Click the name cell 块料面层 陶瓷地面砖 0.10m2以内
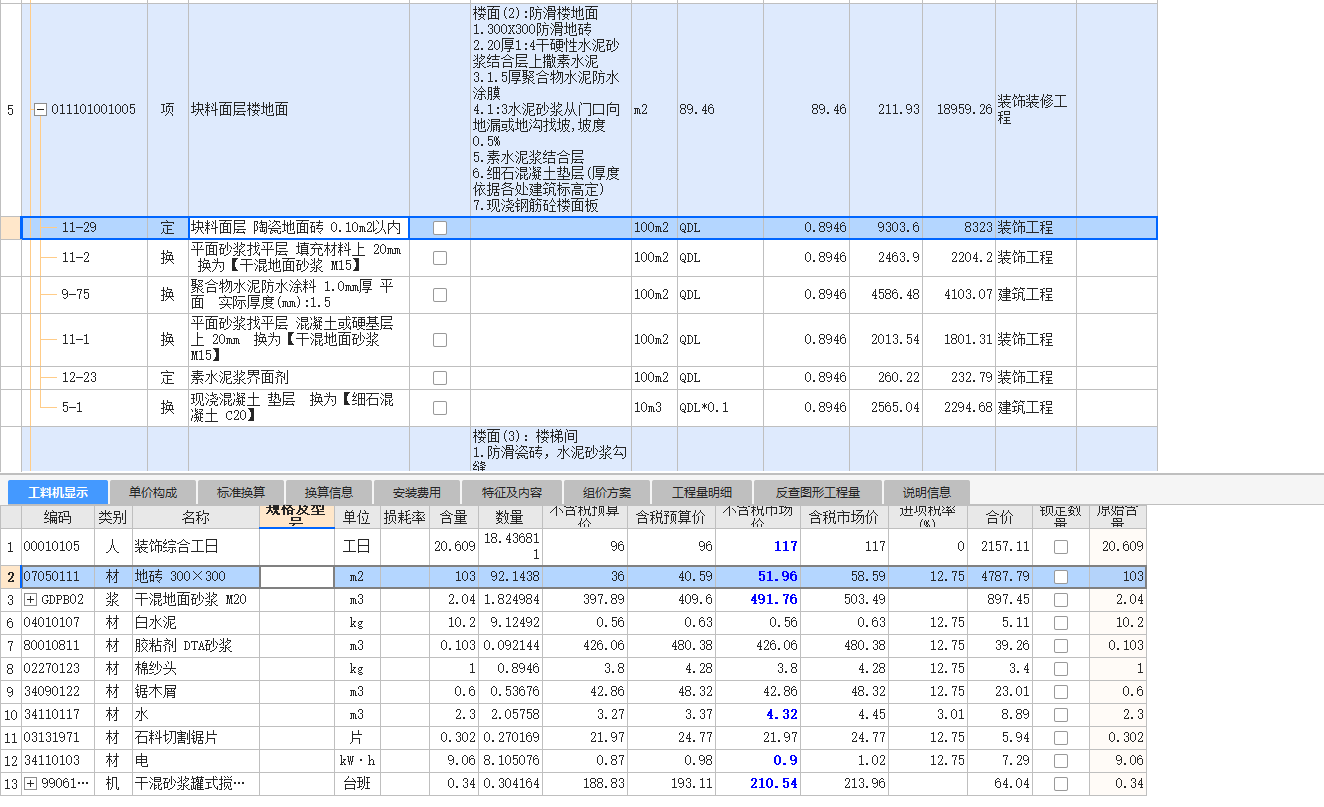Screen dimensions: 1324x807 click(298, 228)
